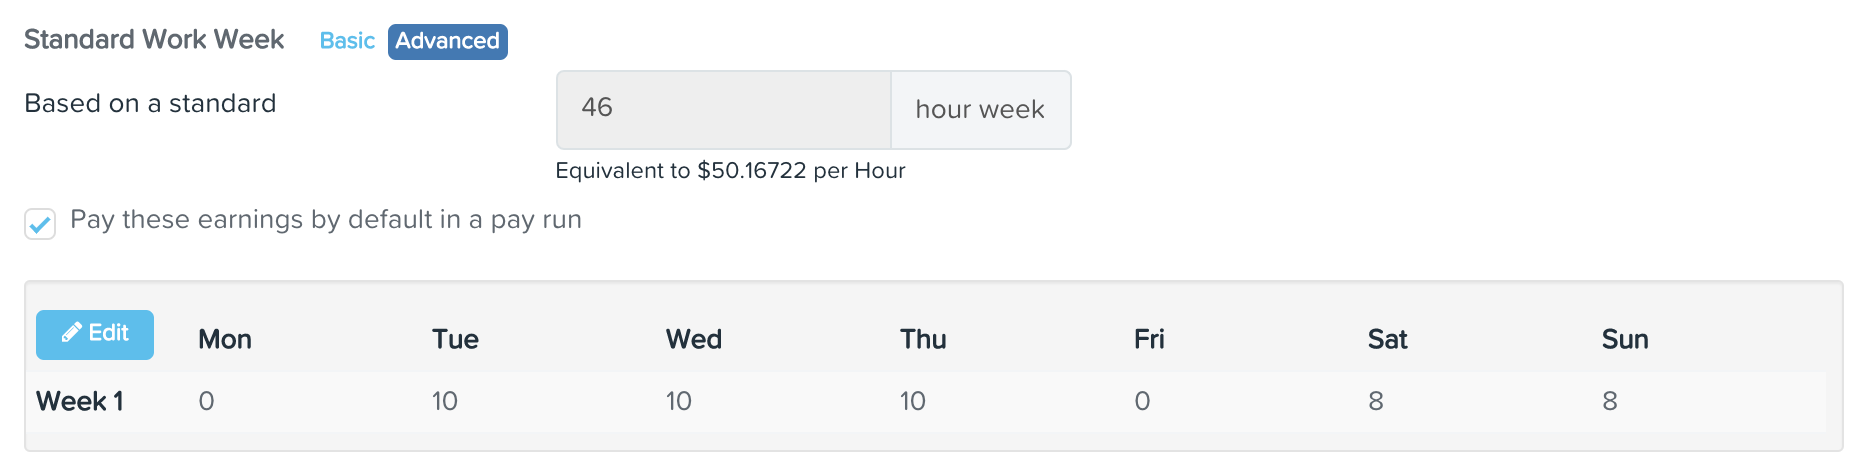Screen dimensions: 1866x472
Task: Click the Sun column header
Action: click(1625, 340)
